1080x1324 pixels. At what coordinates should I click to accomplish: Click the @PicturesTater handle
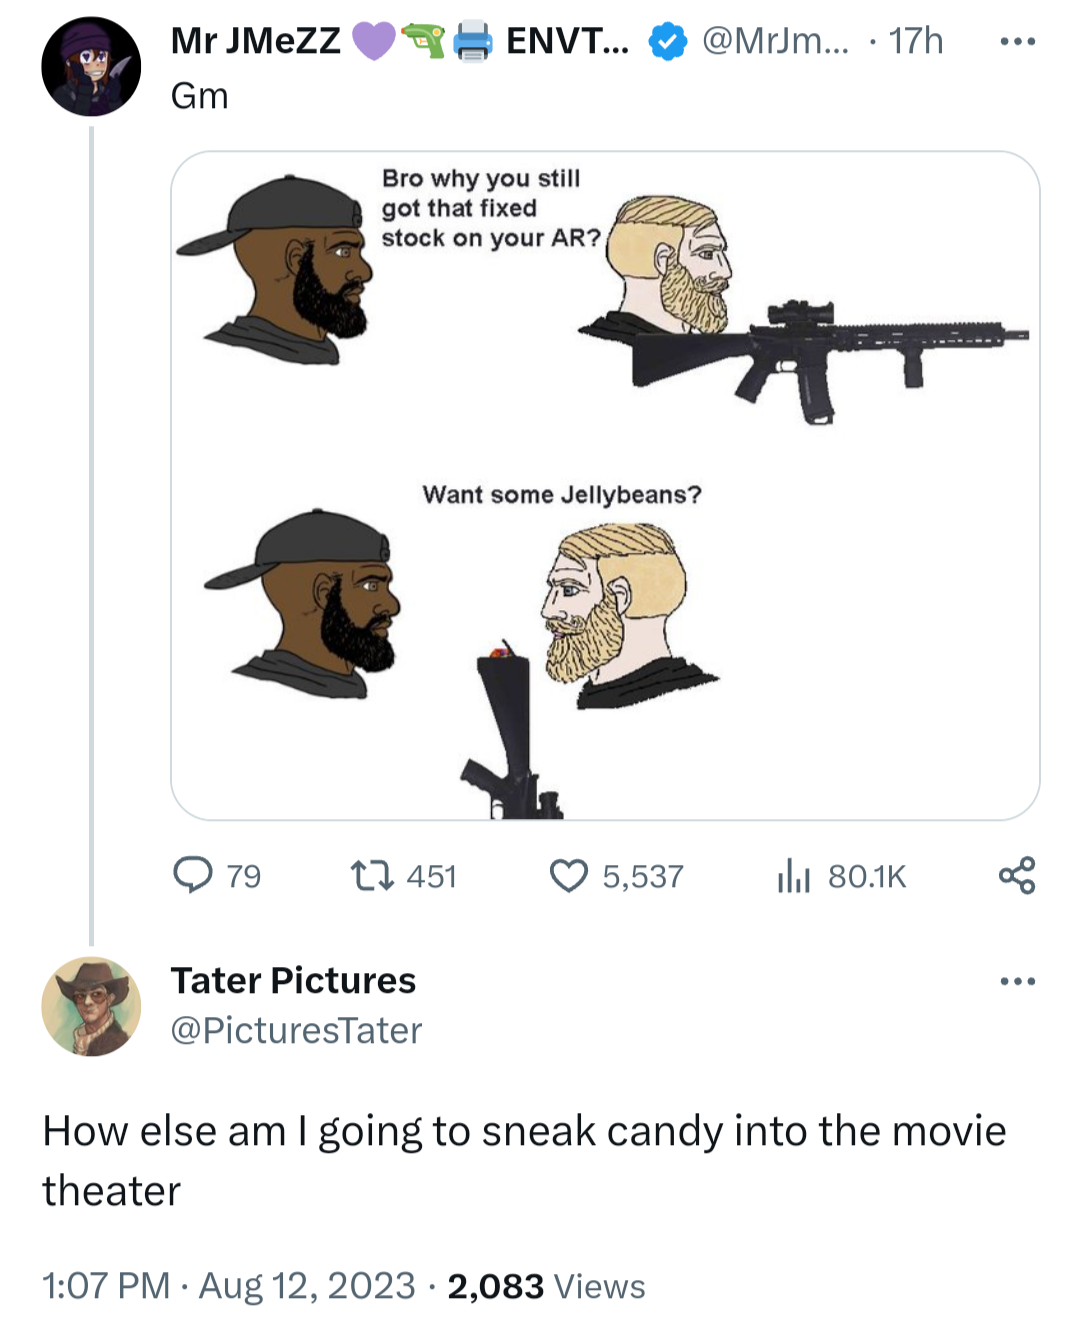(x=296, y=1030)
